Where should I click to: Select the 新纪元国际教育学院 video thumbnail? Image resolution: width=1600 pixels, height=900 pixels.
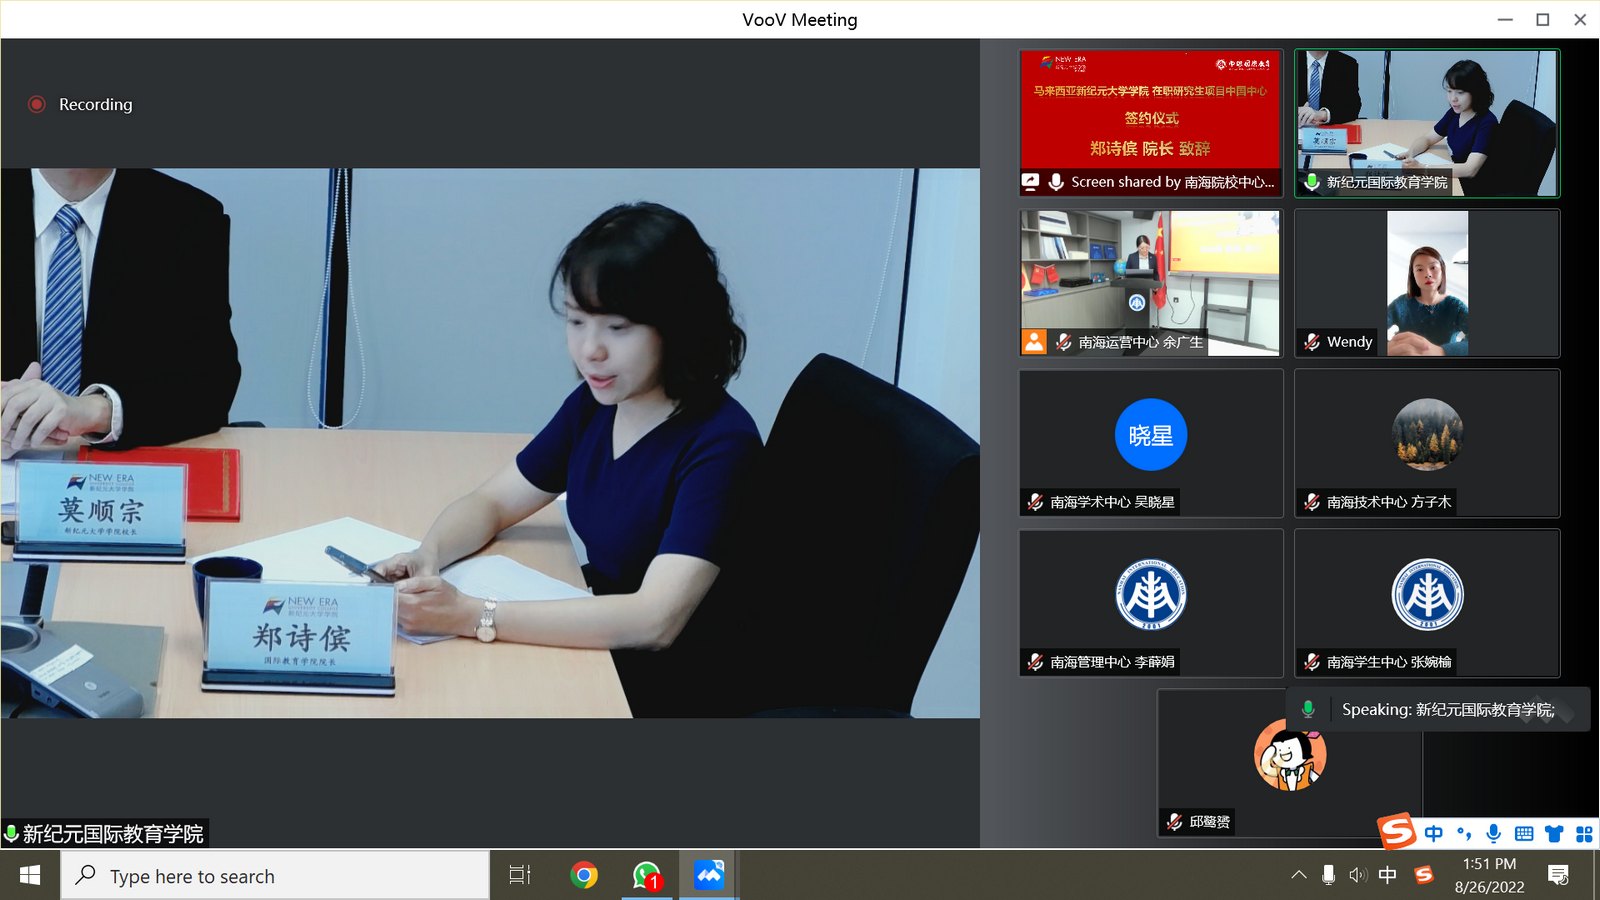point(1427,122)
